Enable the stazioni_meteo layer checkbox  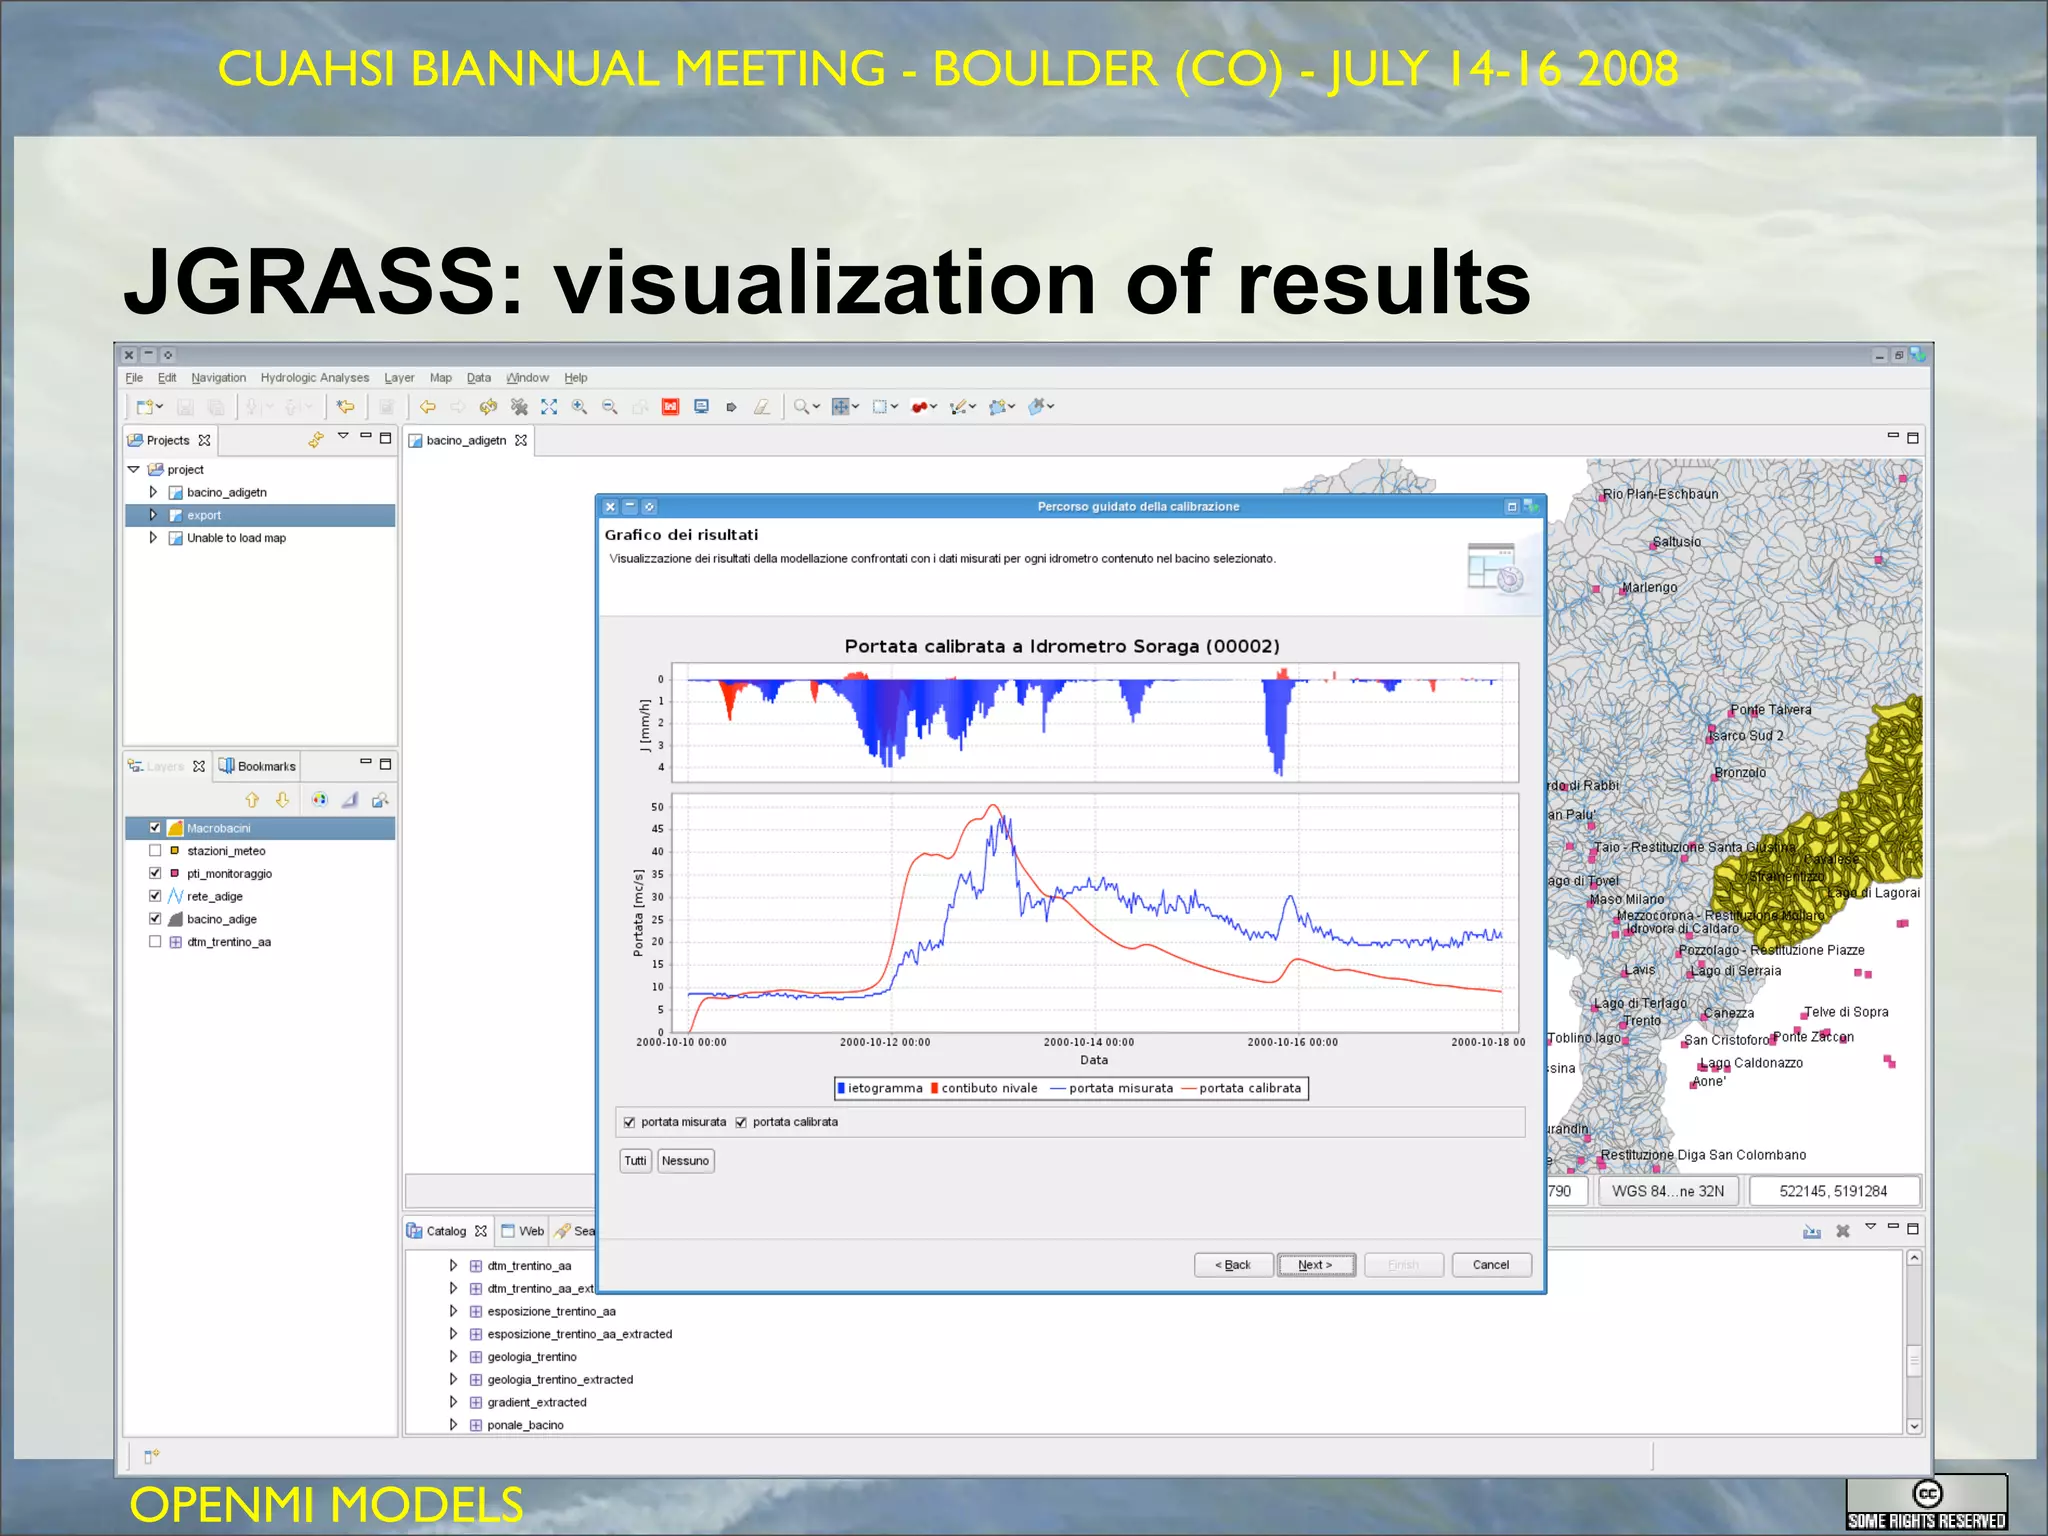[x=155, y=851]
